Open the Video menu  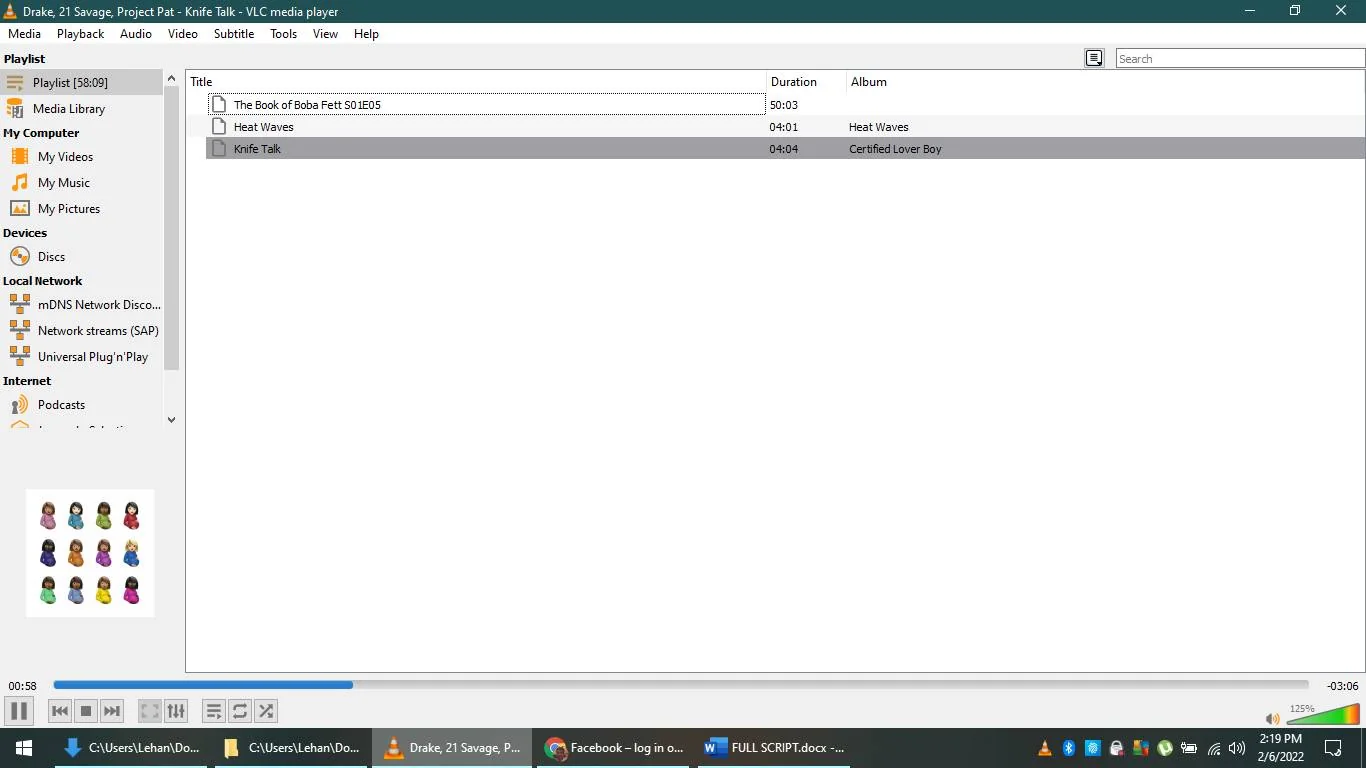(183, 33)
